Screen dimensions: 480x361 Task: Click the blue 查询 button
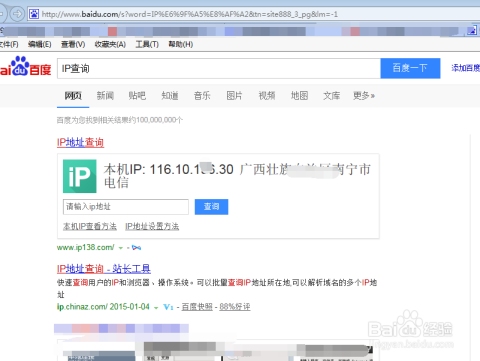coord(211,207)
